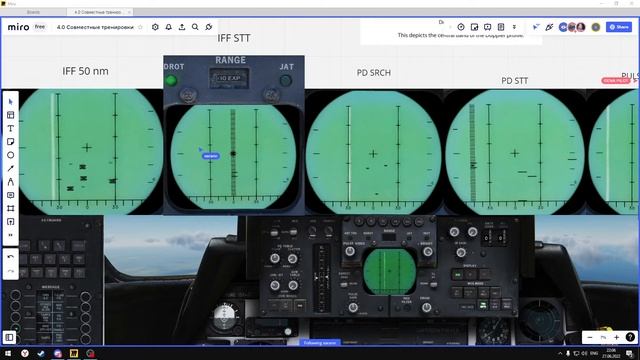Open the templates tool in left toolbar
This screenshot has width=640, height=360.
pyautogui.click(x=11, y=115)
